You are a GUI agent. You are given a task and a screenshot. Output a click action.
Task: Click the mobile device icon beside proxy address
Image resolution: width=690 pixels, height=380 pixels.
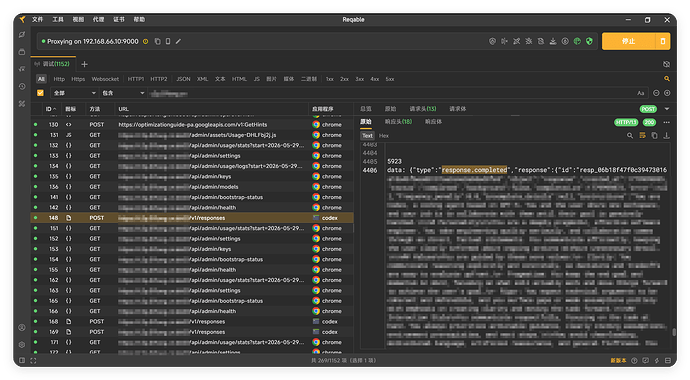click(x=168, y=41)
